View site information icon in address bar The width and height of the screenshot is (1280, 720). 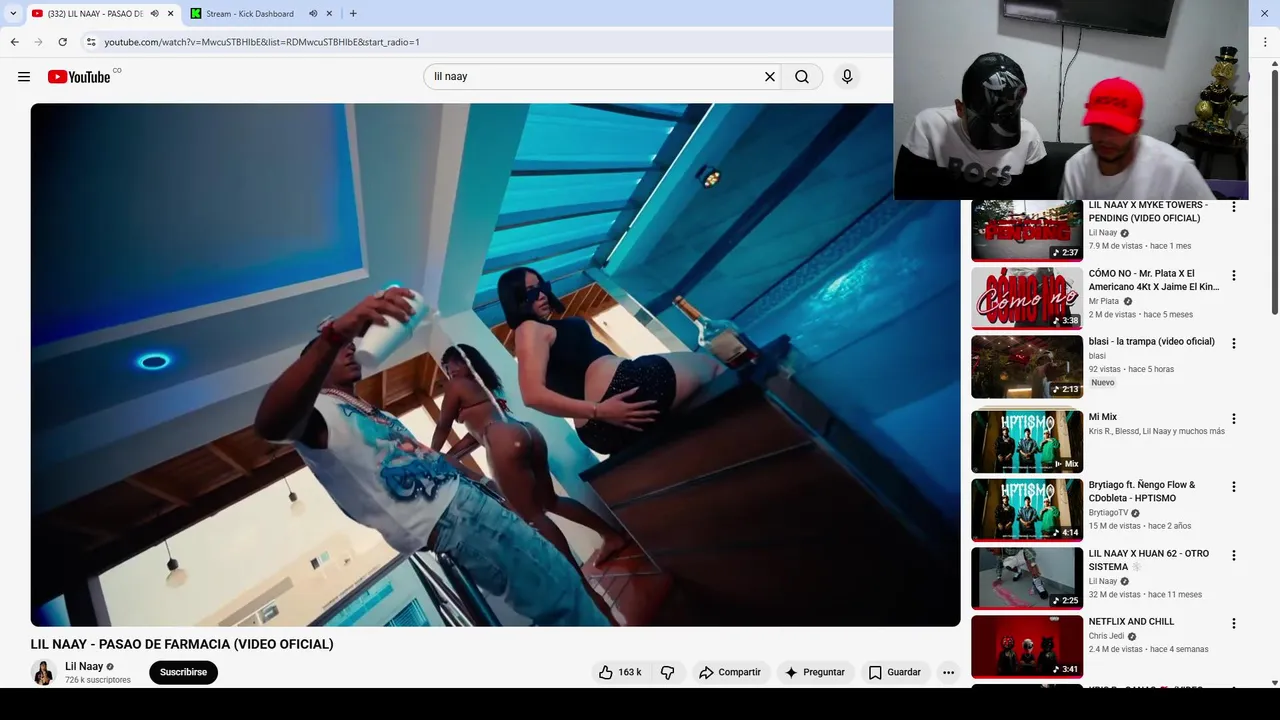(91, 42)
